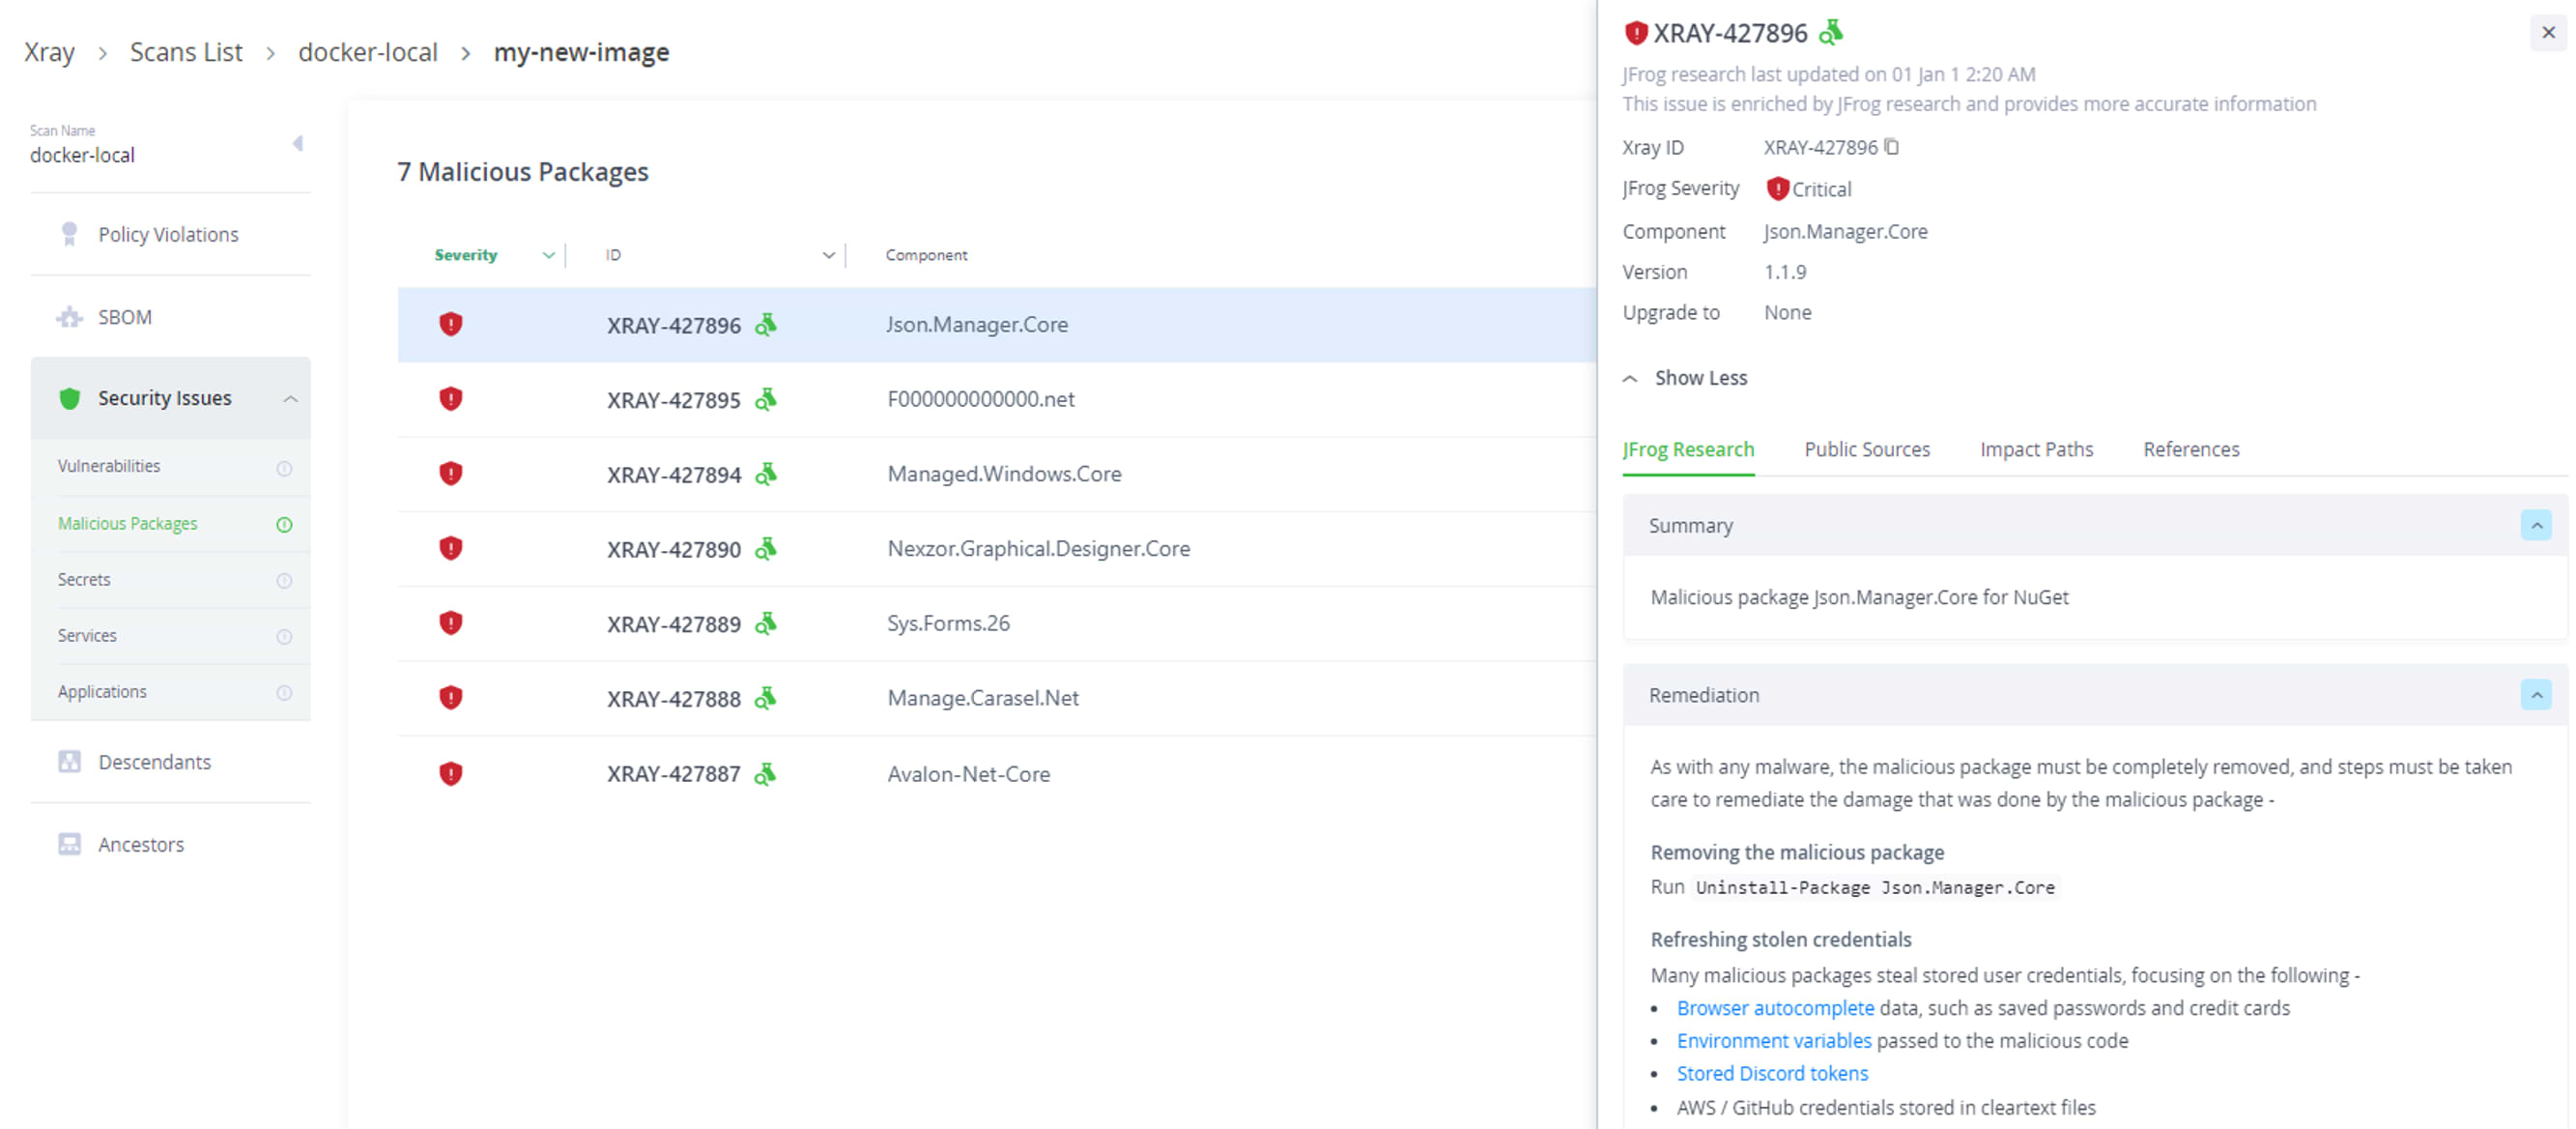Click critical shield icon for XRAY-427888 row
2576x1129 pixels.
[451, 697]
